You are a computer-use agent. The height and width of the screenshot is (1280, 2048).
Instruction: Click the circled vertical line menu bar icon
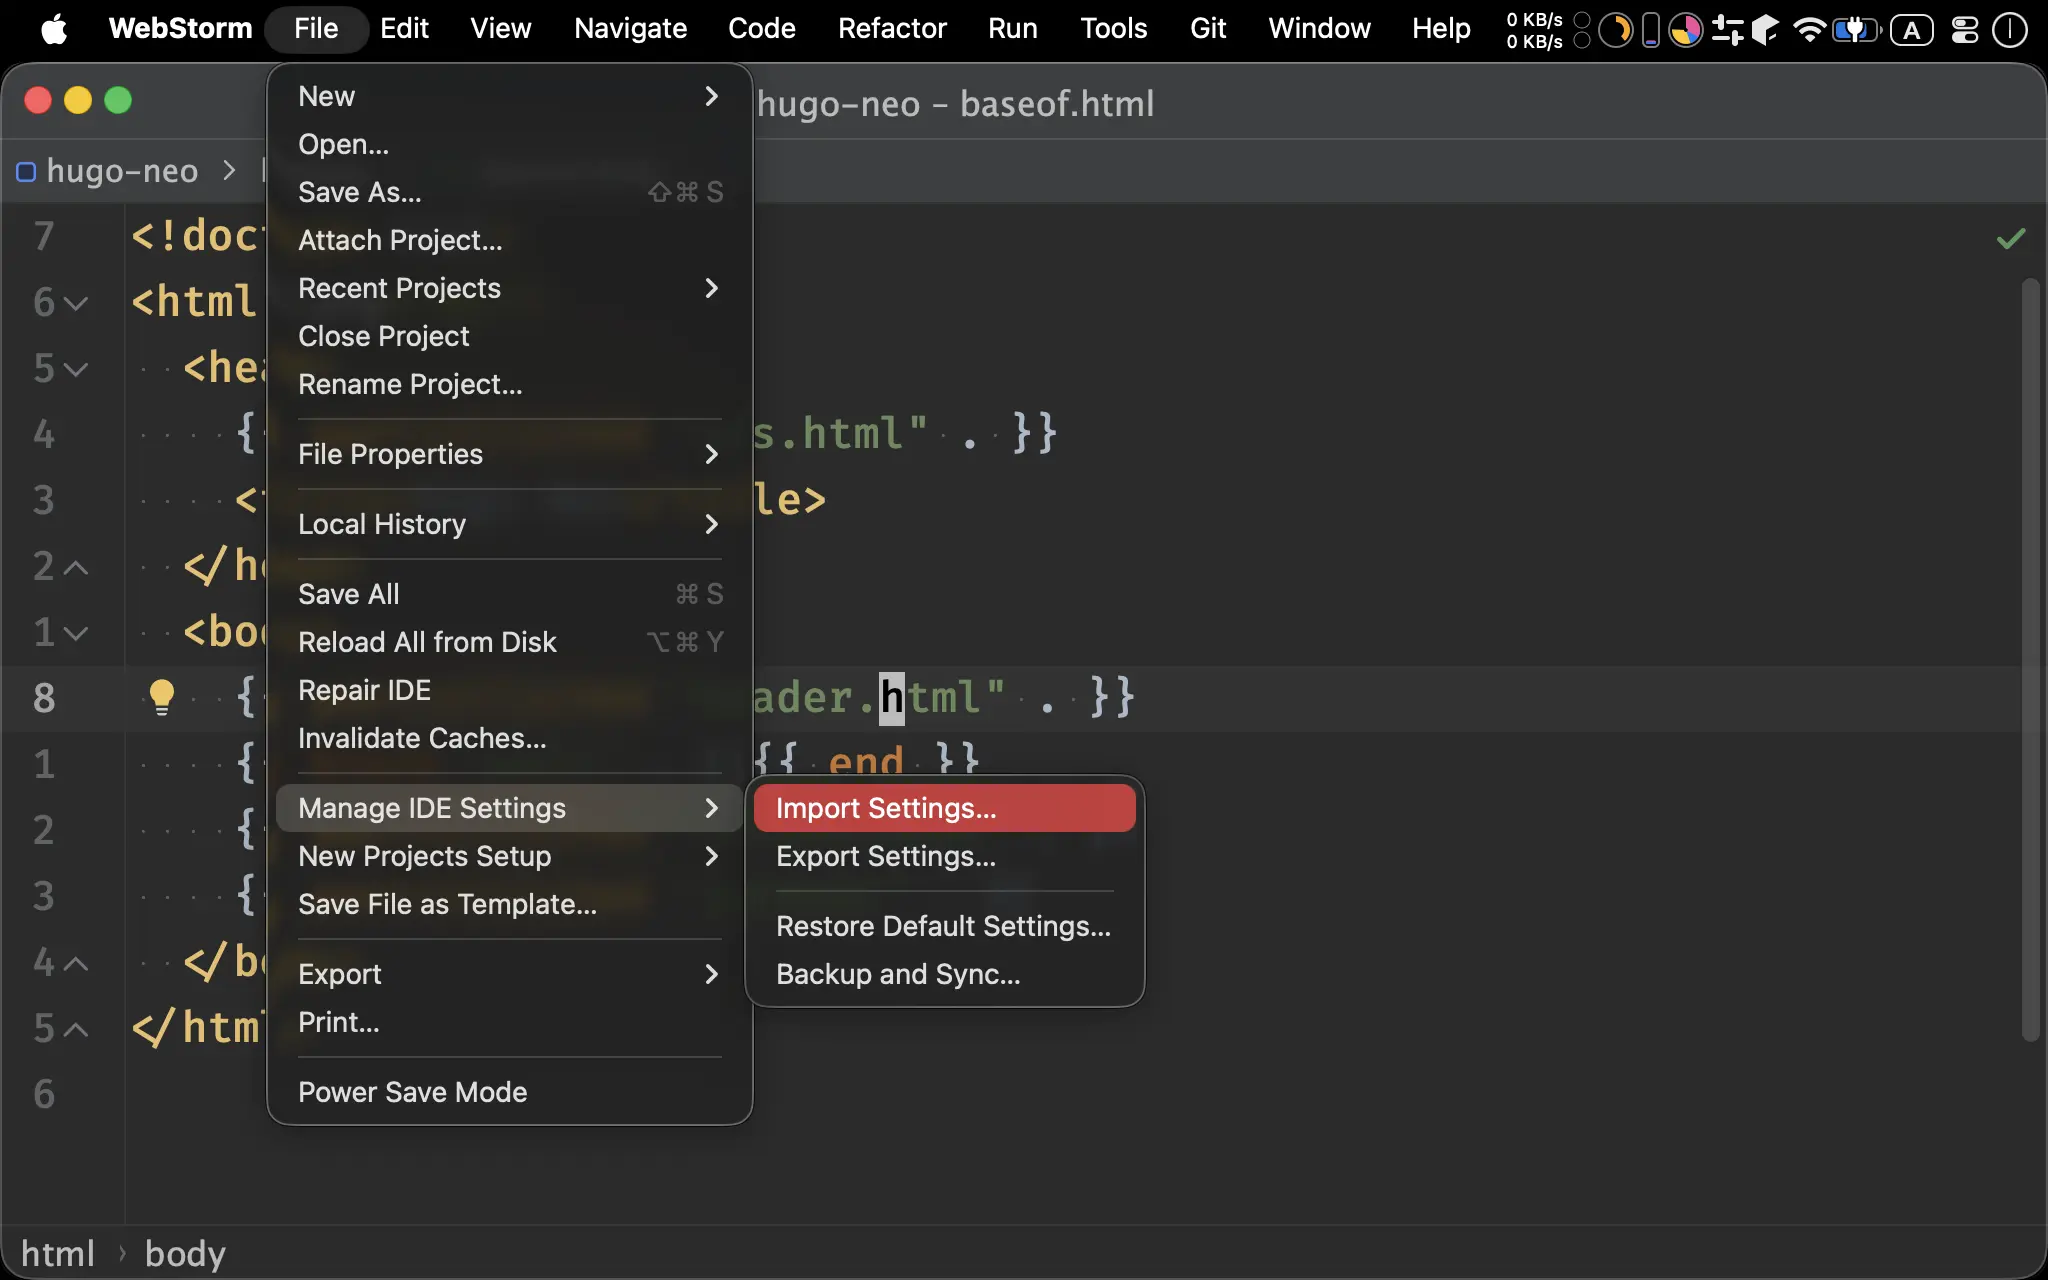click(x=2009, y=30)
